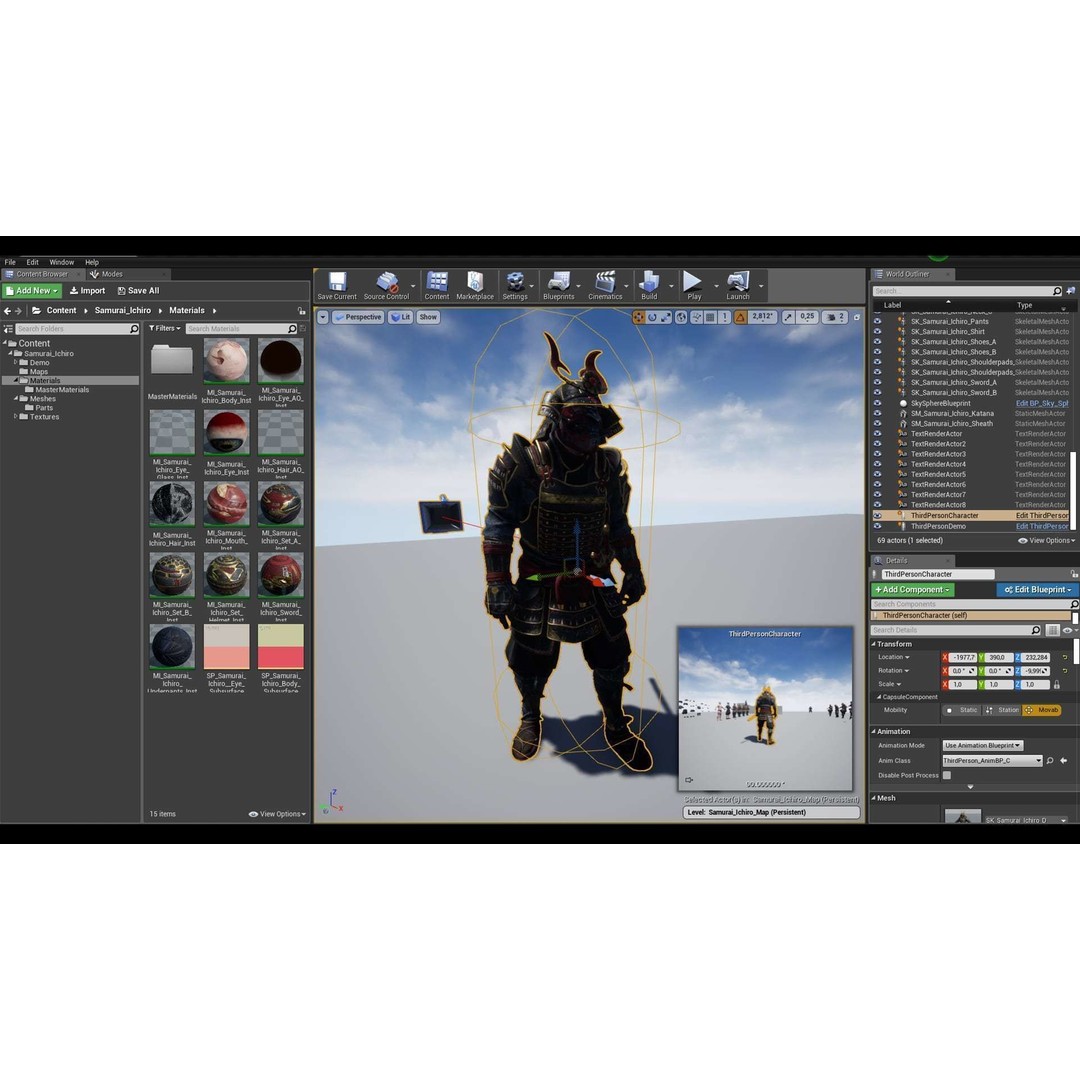Screen dimensions: 1080x1080
Task: Click the Build toolbar icon
Action: tap(649, 285)
